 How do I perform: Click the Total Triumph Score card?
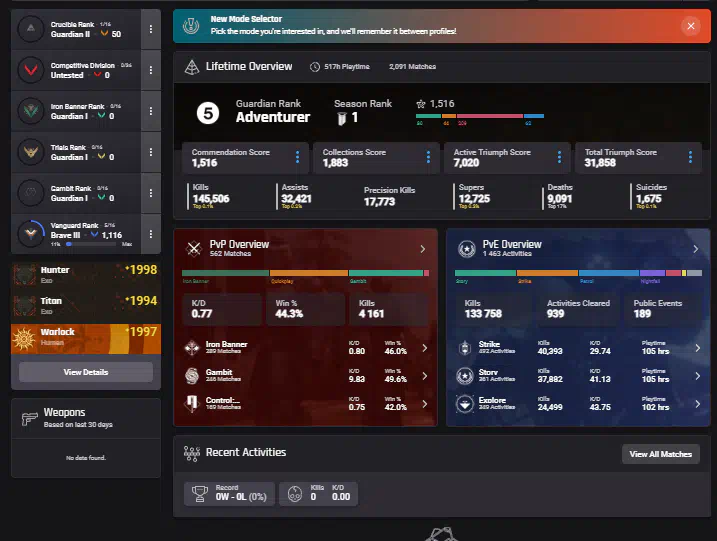click(x=638, y=158)
